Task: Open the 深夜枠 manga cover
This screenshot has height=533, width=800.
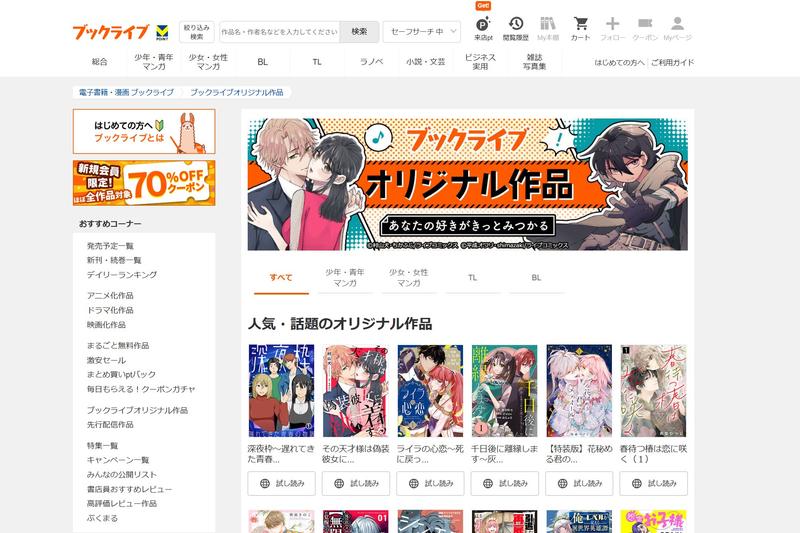Action: 282,391
